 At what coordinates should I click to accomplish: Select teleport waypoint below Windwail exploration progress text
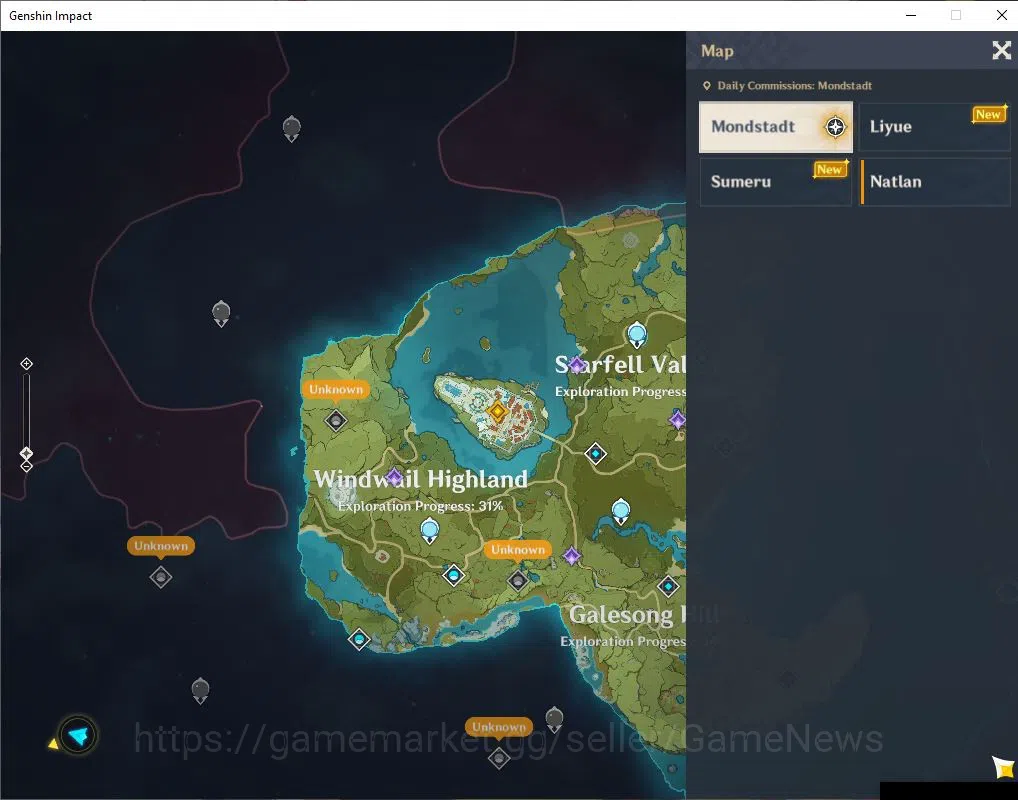tap(430, 531)
